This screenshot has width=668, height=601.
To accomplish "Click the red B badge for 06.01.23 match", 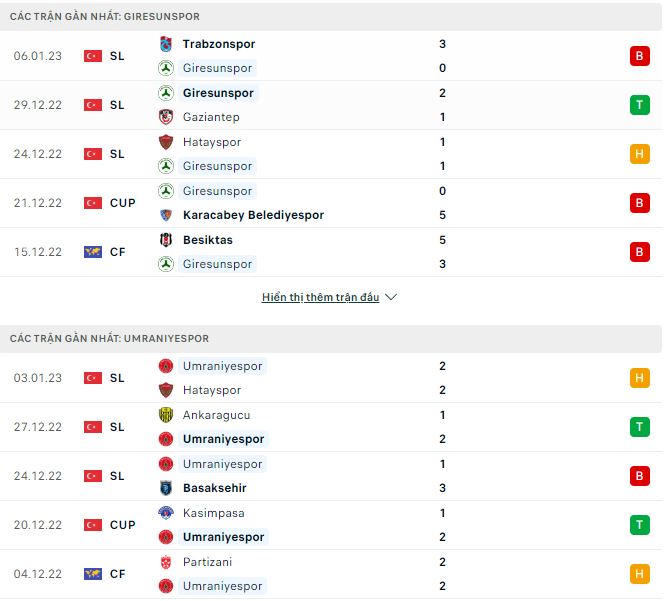I will (x=639, y=56).
